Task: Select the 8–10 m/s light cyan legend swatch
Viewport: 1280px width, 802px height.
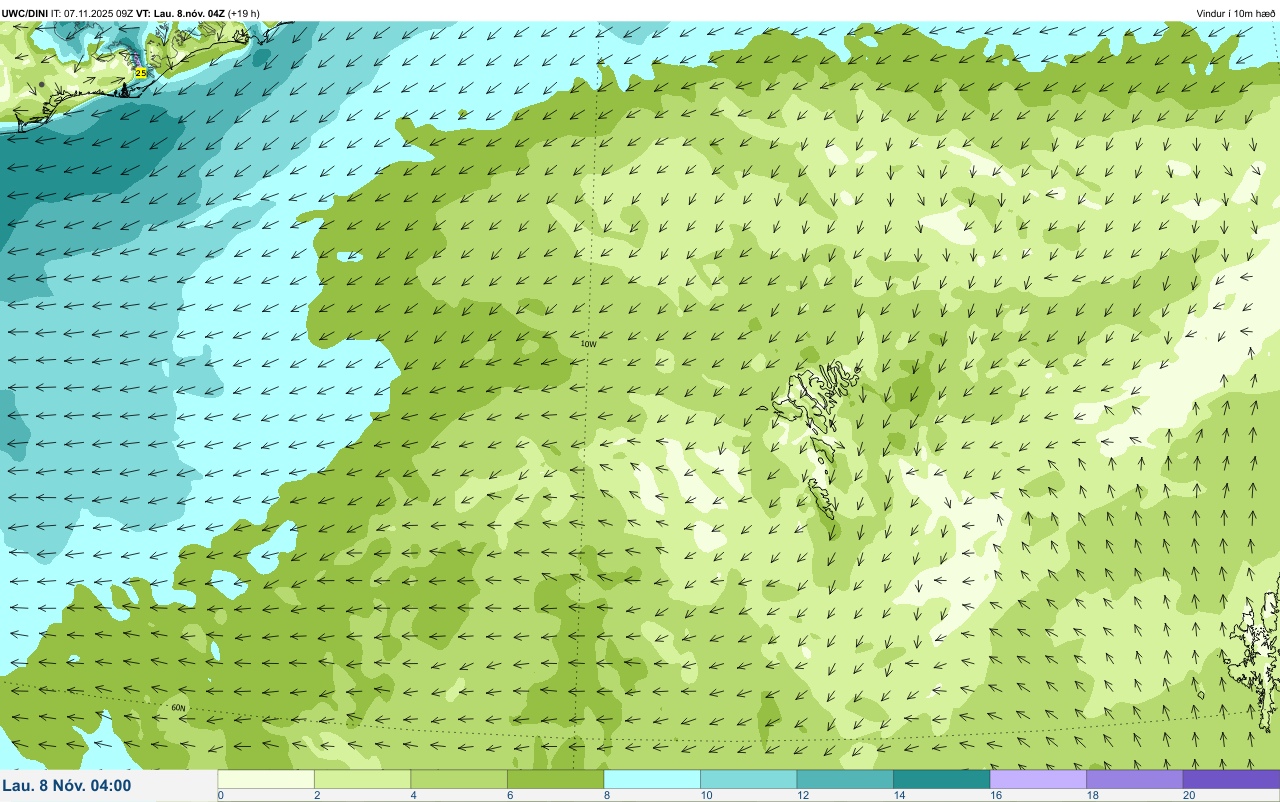Action: [652, 779]
